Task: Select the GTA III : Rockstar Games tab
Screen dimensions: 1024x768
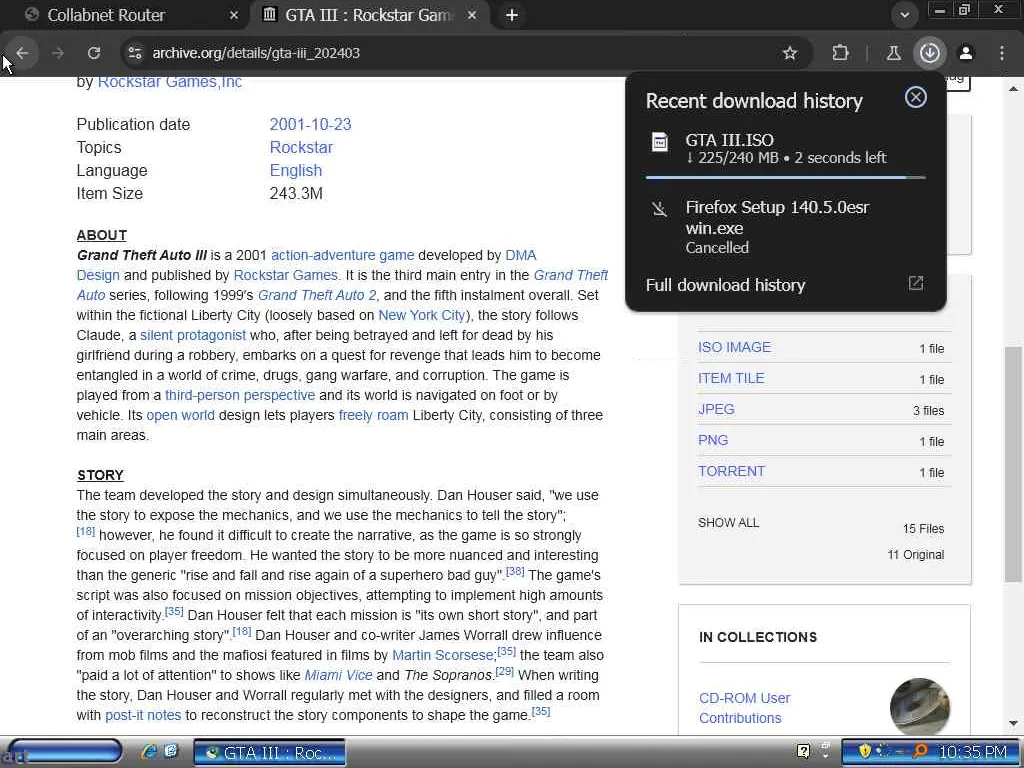Action: click(x=369, y=15)
